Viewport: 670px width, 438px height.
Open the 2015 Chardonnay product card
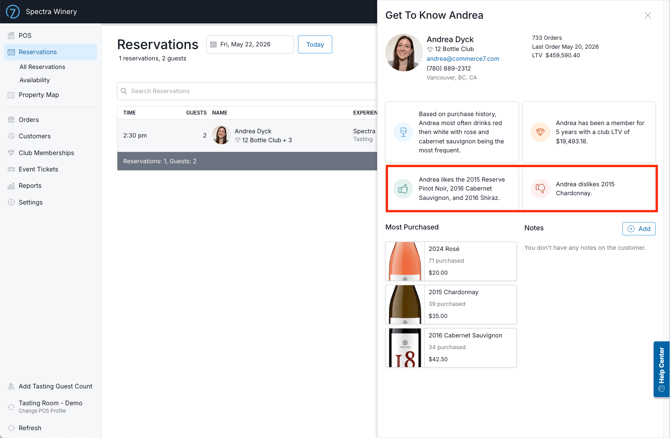pos(451,304)
